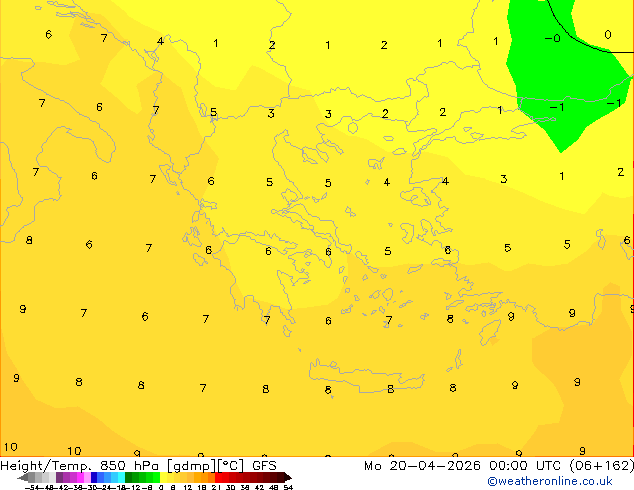The height and width of the screenshot is (490, 634).
Task: Select the magenta swatch in the legend bar
Action: tap(80, 477)
